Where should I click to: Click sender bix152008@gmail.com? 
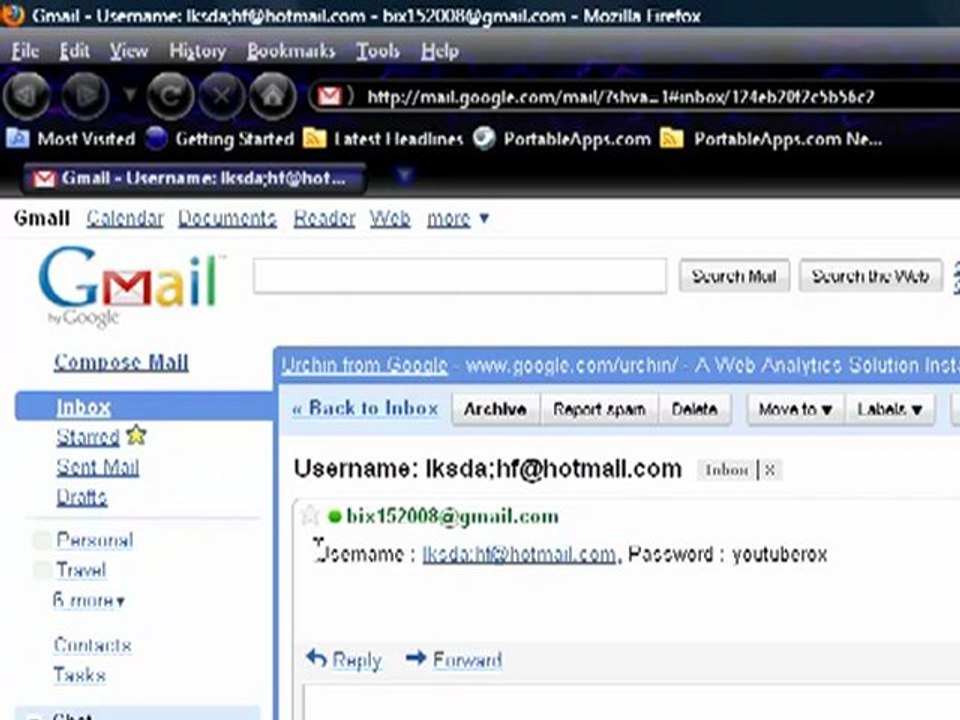(452, 516)
